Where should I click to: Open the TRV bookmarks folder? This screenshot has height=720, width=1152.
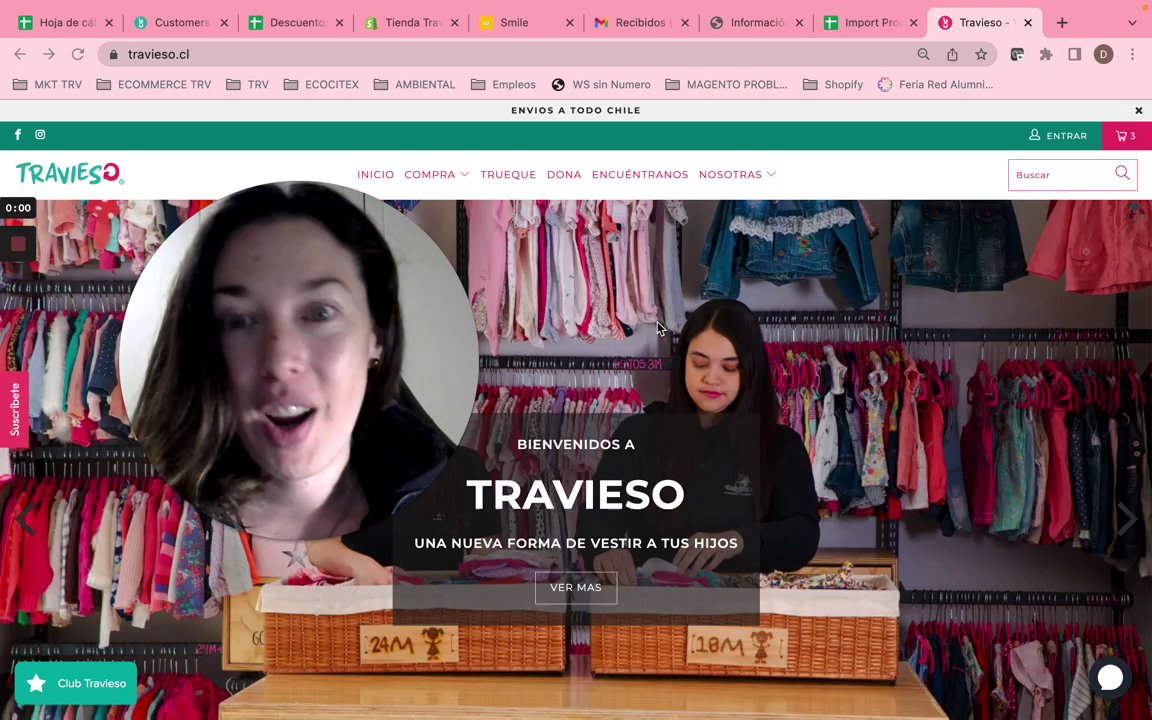coord(248,84)
